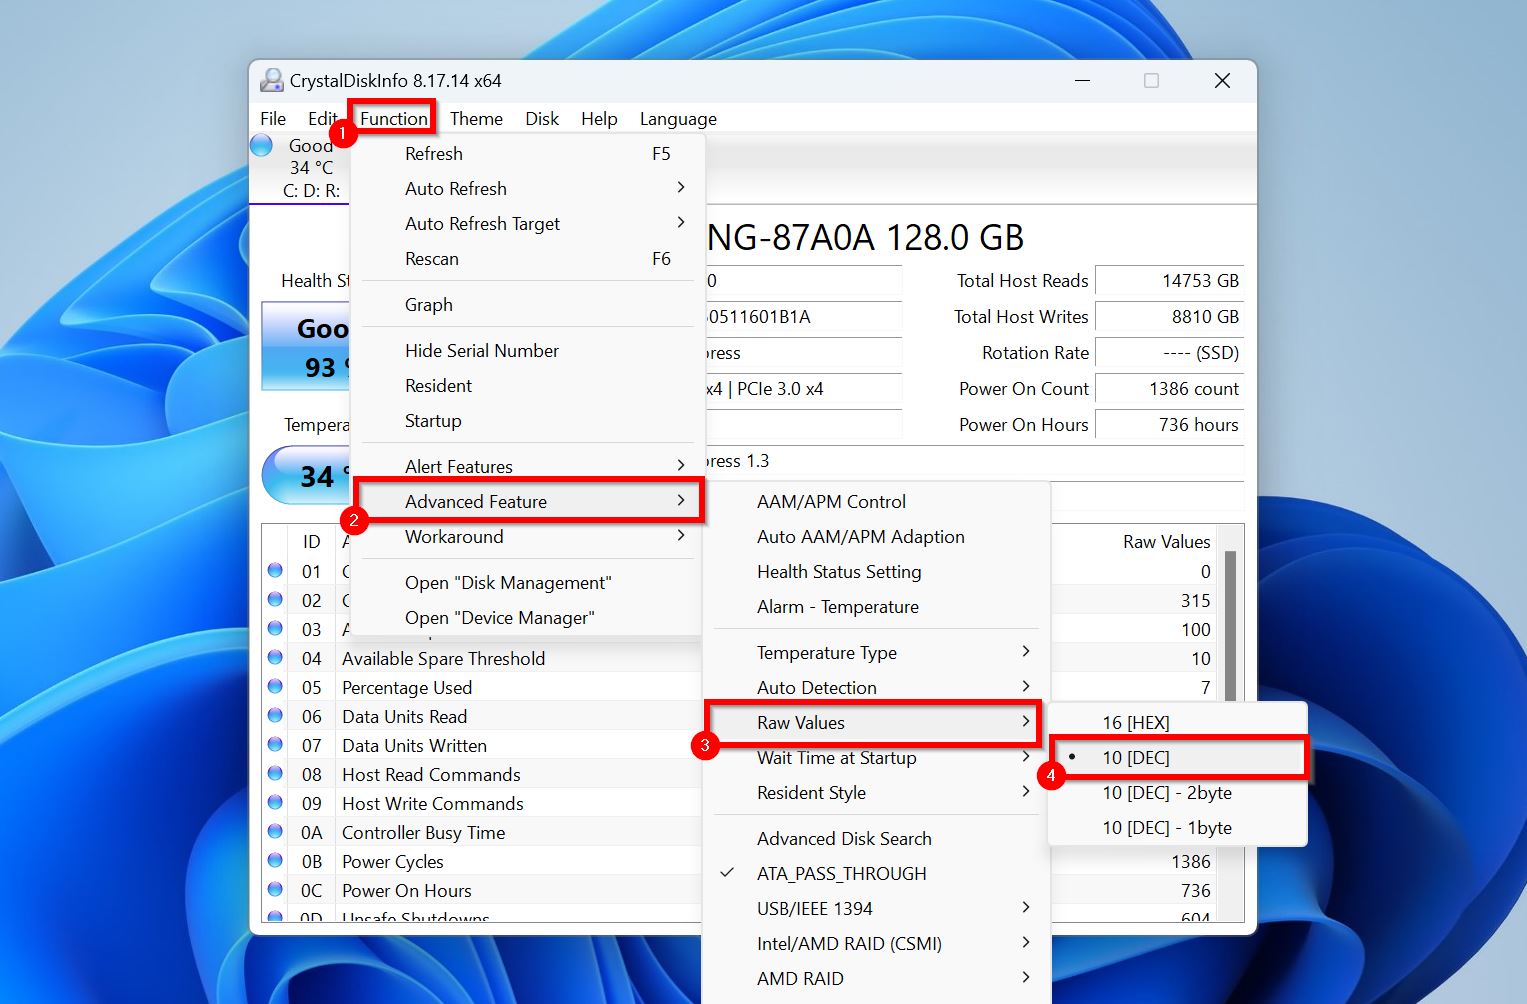Click status orb for attribute 01 row

tap(275, 571)
